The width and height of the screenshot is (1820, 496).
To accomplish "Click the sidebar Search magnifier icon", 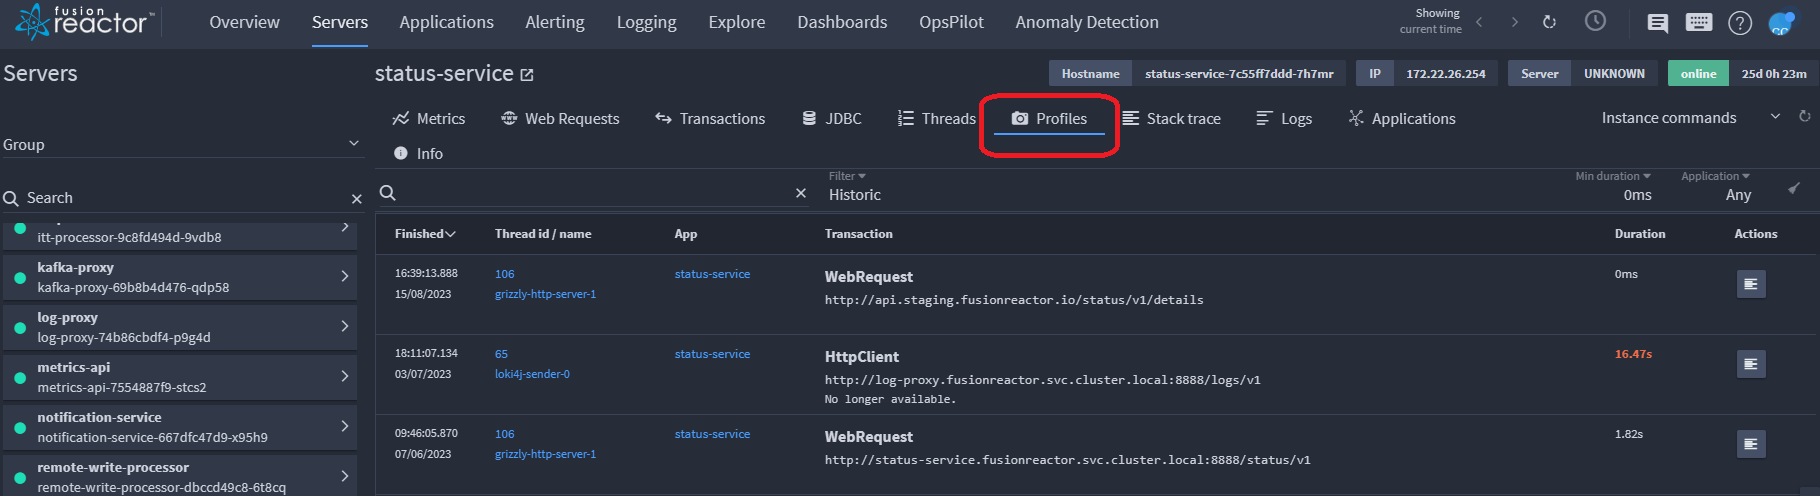I will [11, 198].
